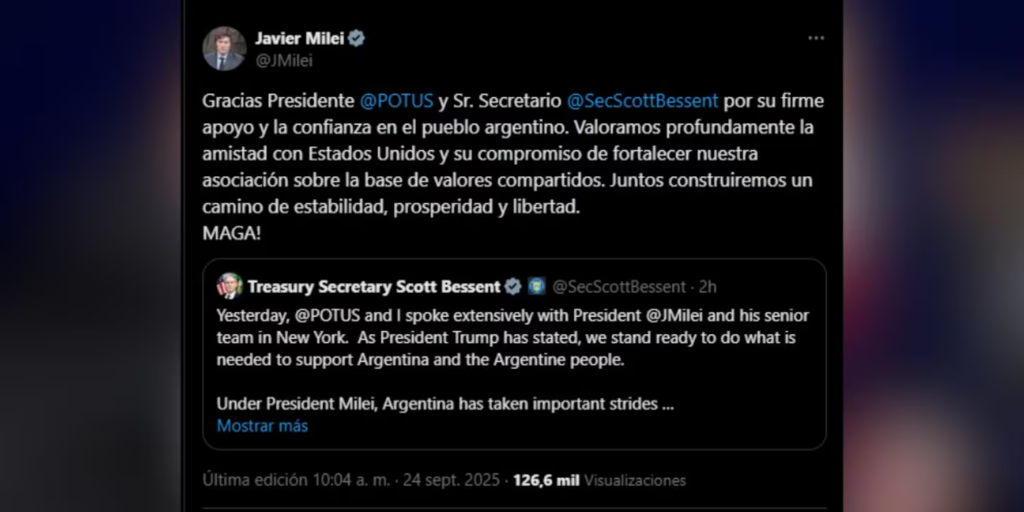Click the verified badge next to Javier Milei

point(357,38)
